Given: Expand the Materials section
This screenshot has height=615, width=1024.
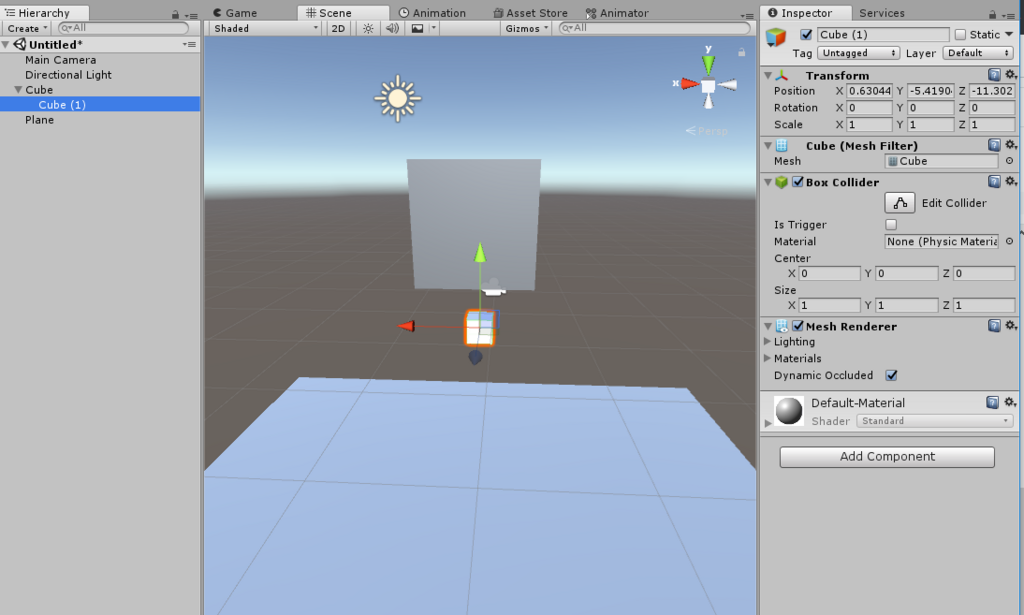Looking at the screenshot, I should (767, 358).
